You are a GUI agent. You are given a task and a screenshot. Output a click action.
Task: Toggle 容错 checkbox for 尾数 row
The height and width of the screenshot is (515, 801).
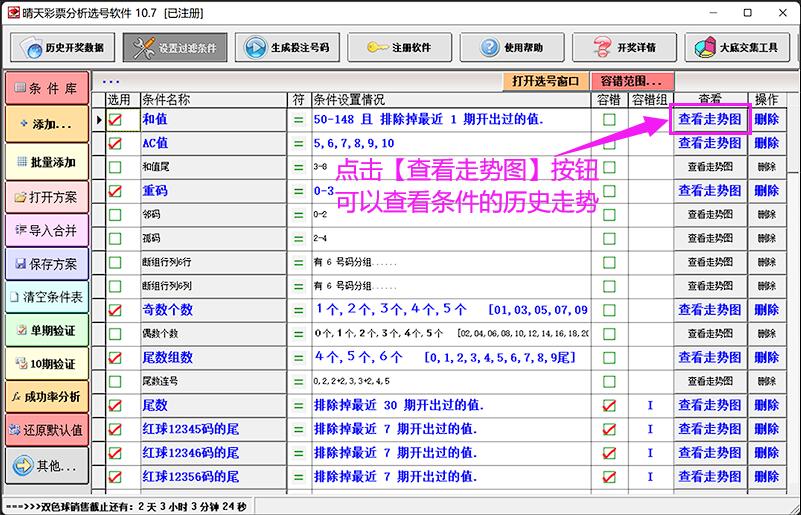click(x=609, y=405)
